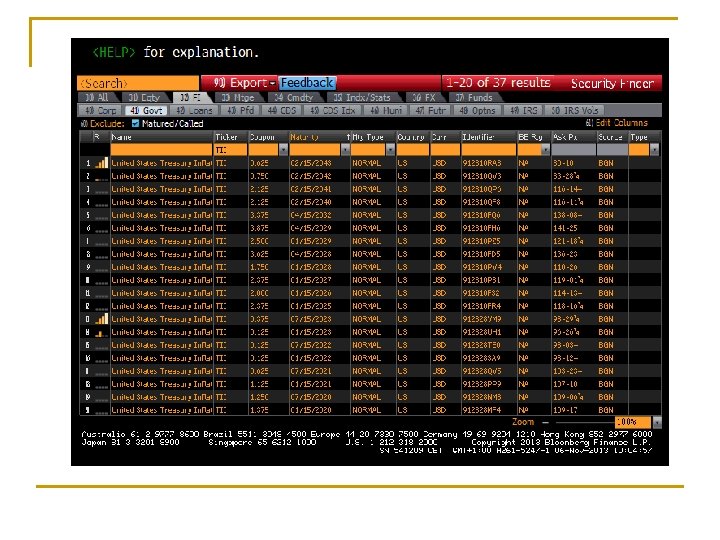The height and width of the screenshot is (540, 720).
Task: Expand the Export menu arrow
Action: click(272, 83)
